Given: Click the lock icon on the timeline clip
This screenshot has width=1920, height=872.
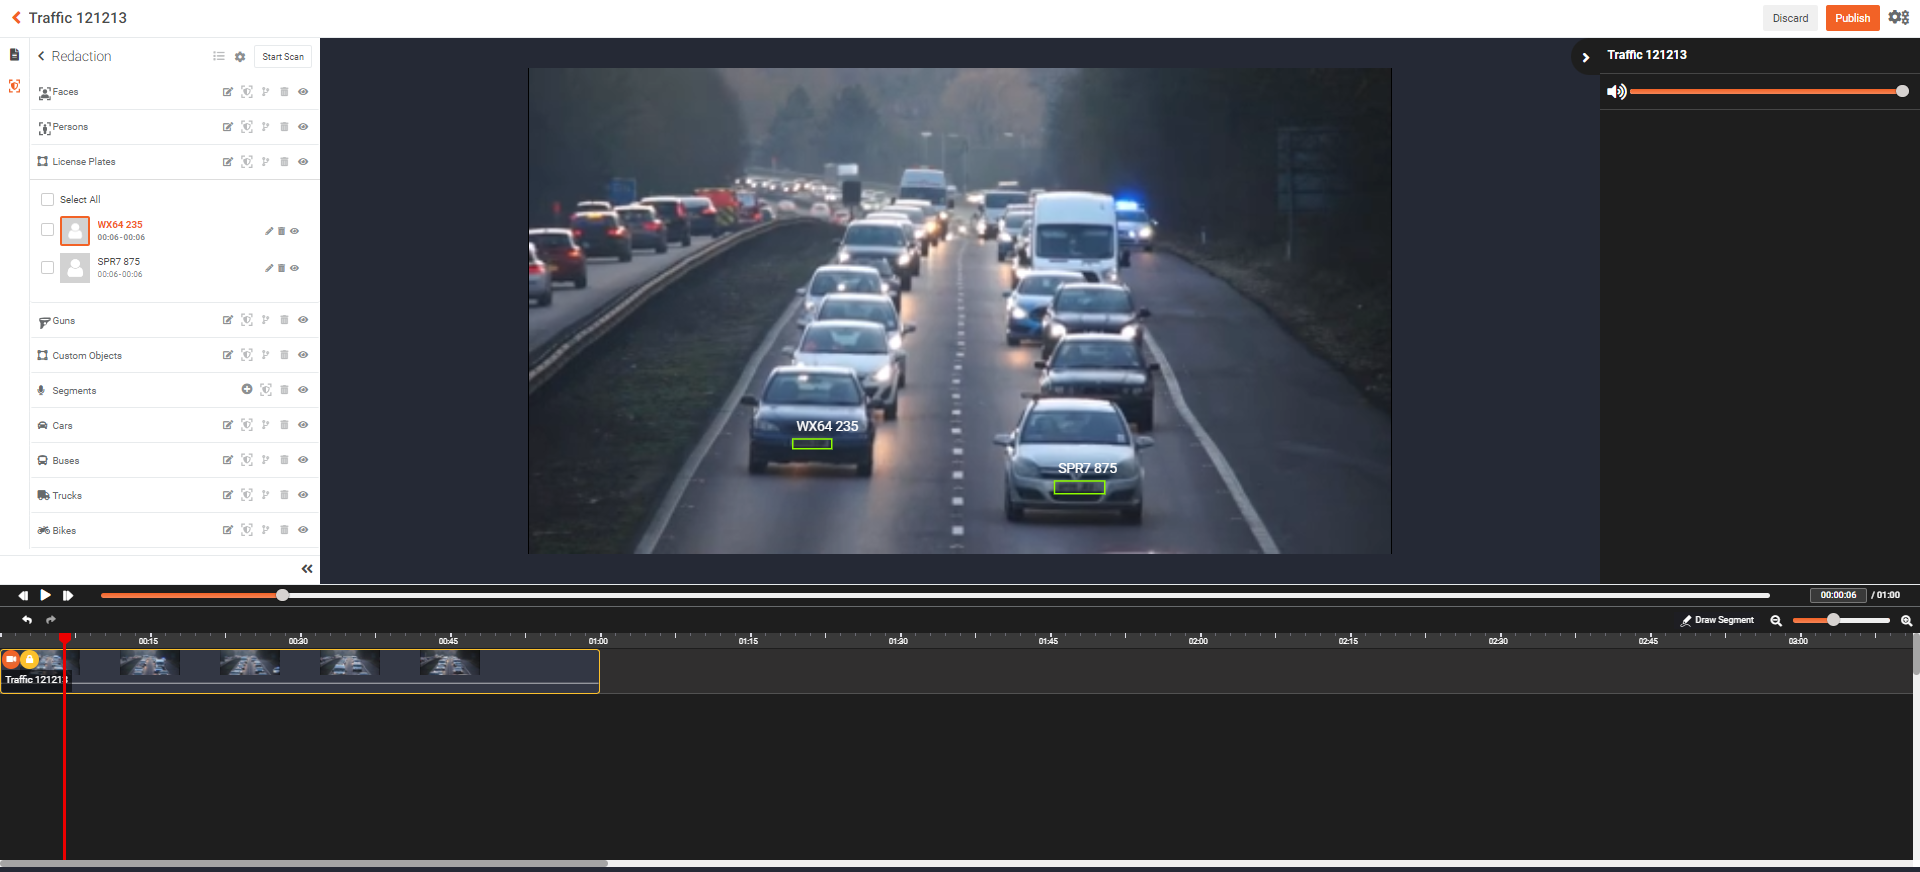Looking at the screenshot, I should tap(30, 659).
